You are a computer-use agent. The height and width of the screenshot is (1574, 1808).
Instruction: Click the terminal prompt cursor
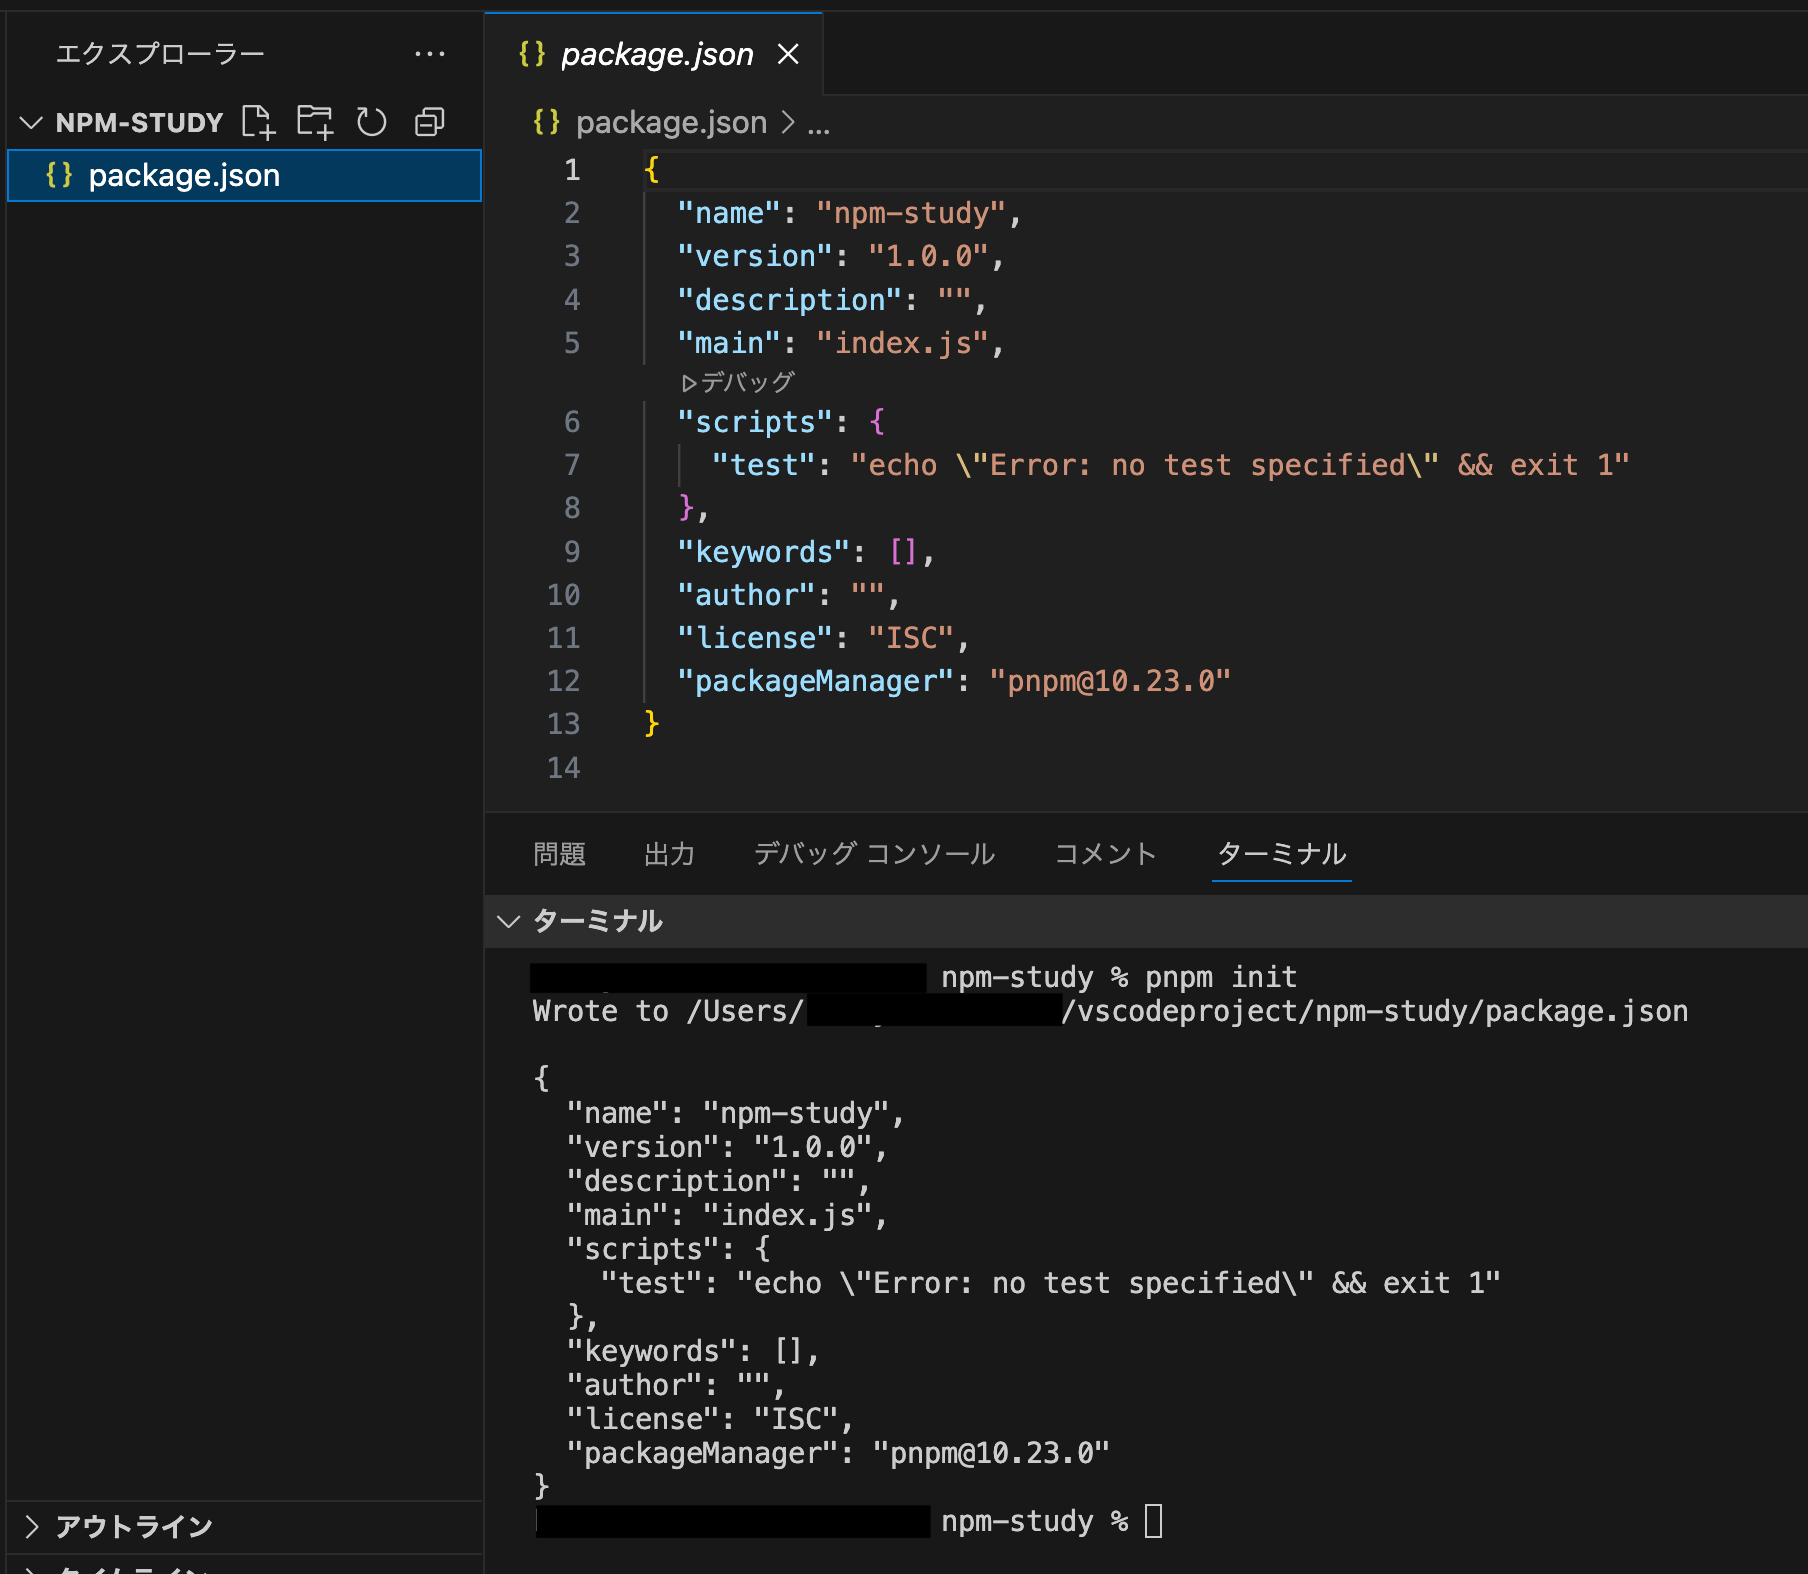tap(1153, 1521)
